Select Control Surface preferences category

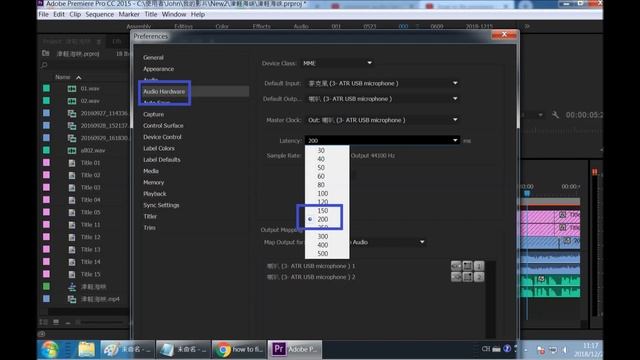click(163, 126)
